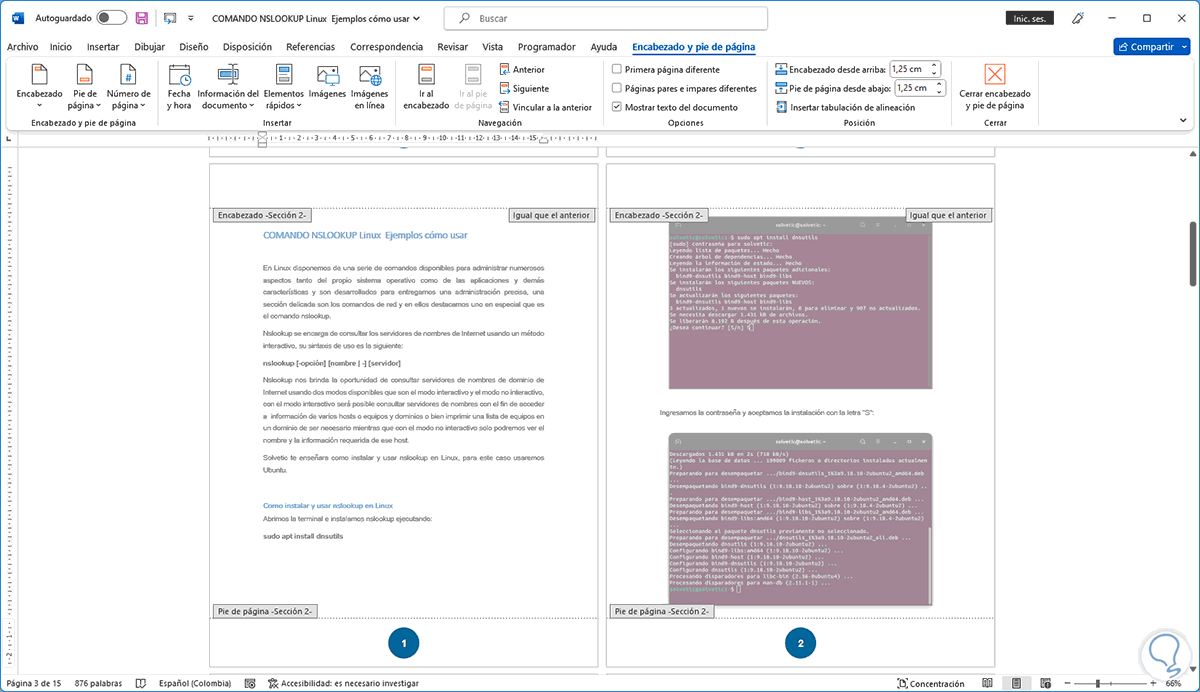
Task: Toggle Vincular a la anterior
Action: click(545, 107)
